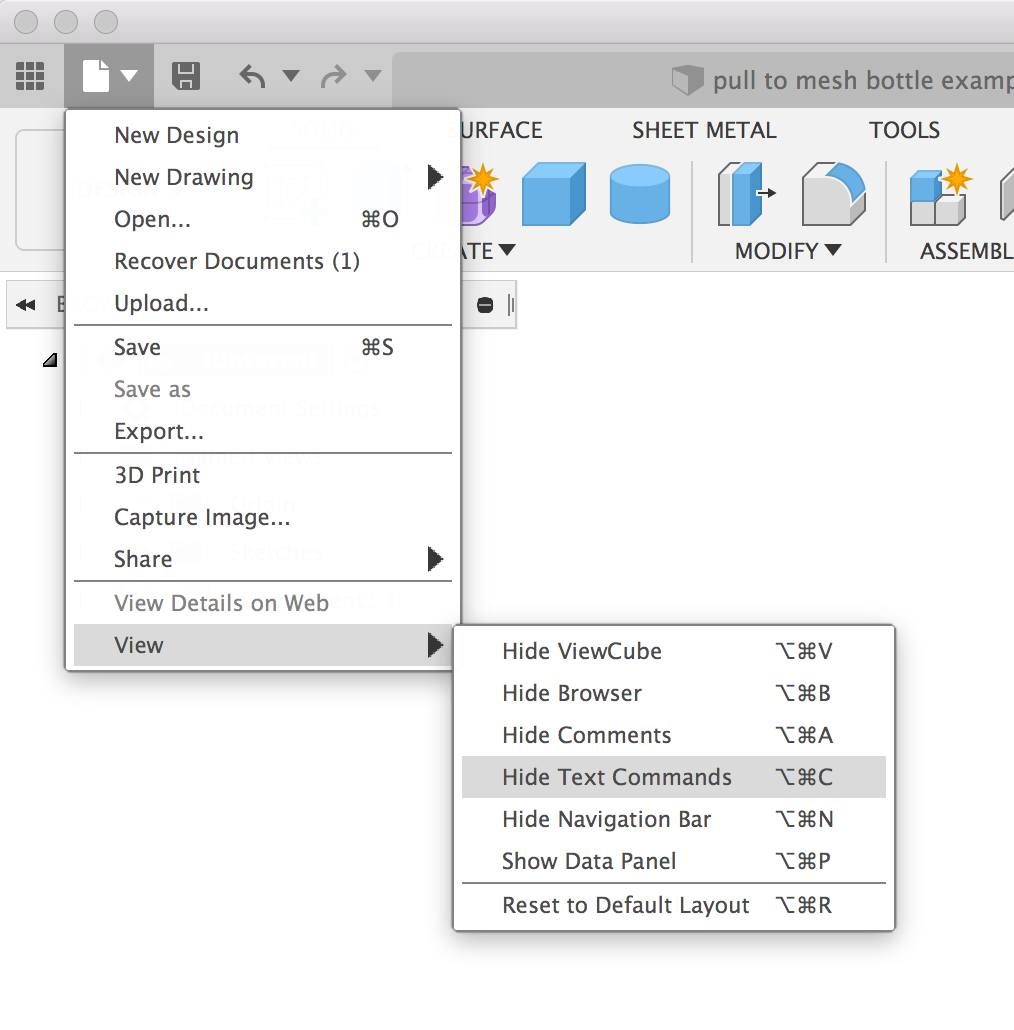1014x1030 pixels.
Task: Choose View Details on Web
Action: tap(263, 603)
